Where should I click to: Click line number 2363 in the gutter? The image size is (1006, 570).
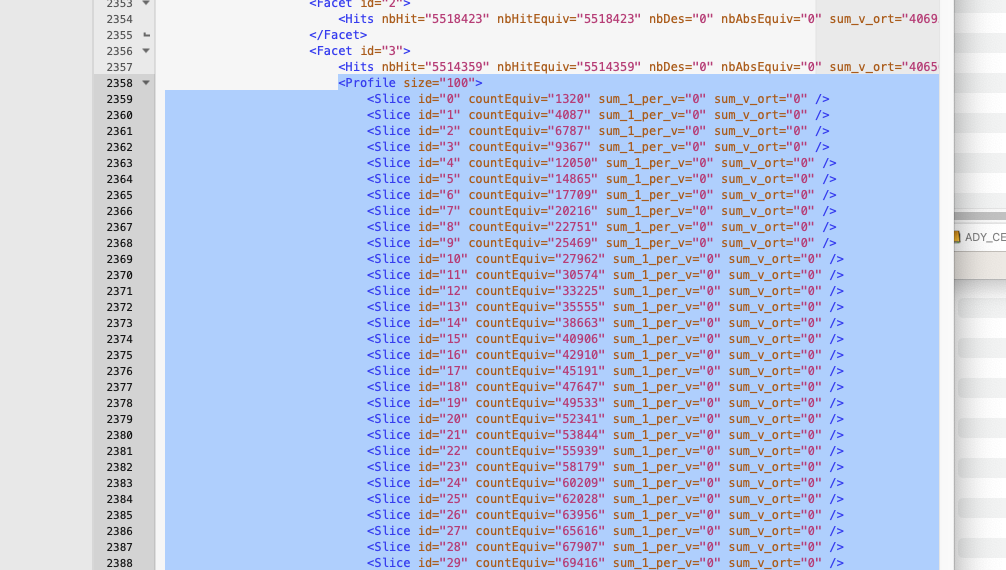pos(119,163)
